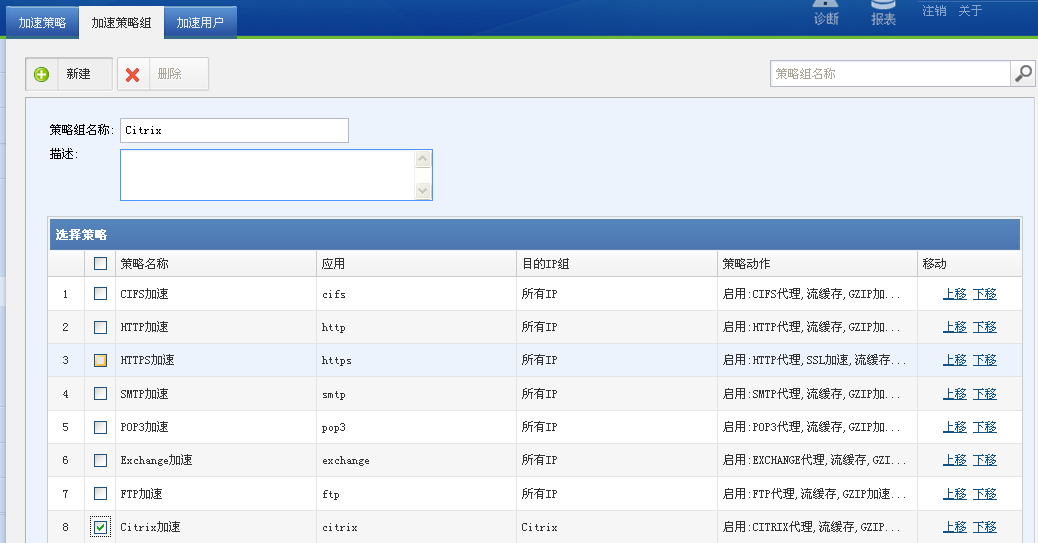Screen dimensions: 1038x543
Task: Click the red X 删除 icon
Action: pyautogui.click(x=133, y=75)
